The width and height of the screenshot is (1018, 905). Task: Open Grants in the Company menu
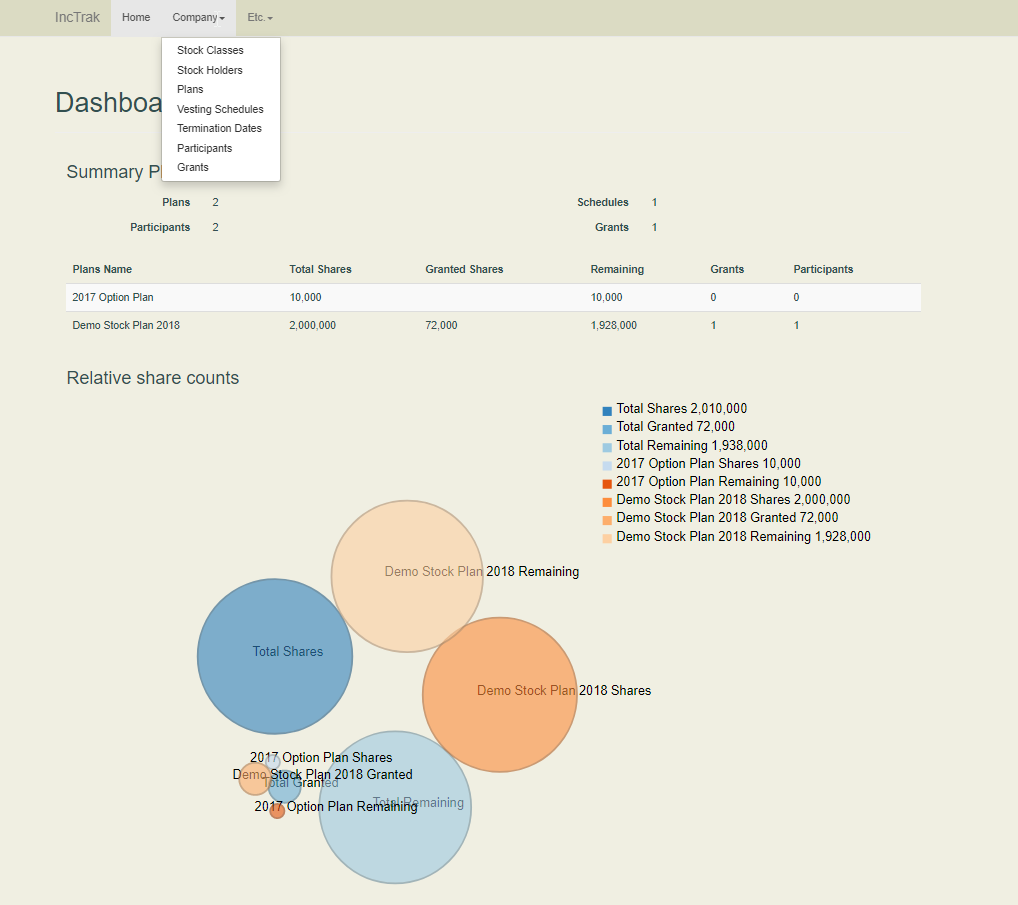pyautogui.click(x=193, y=167)
